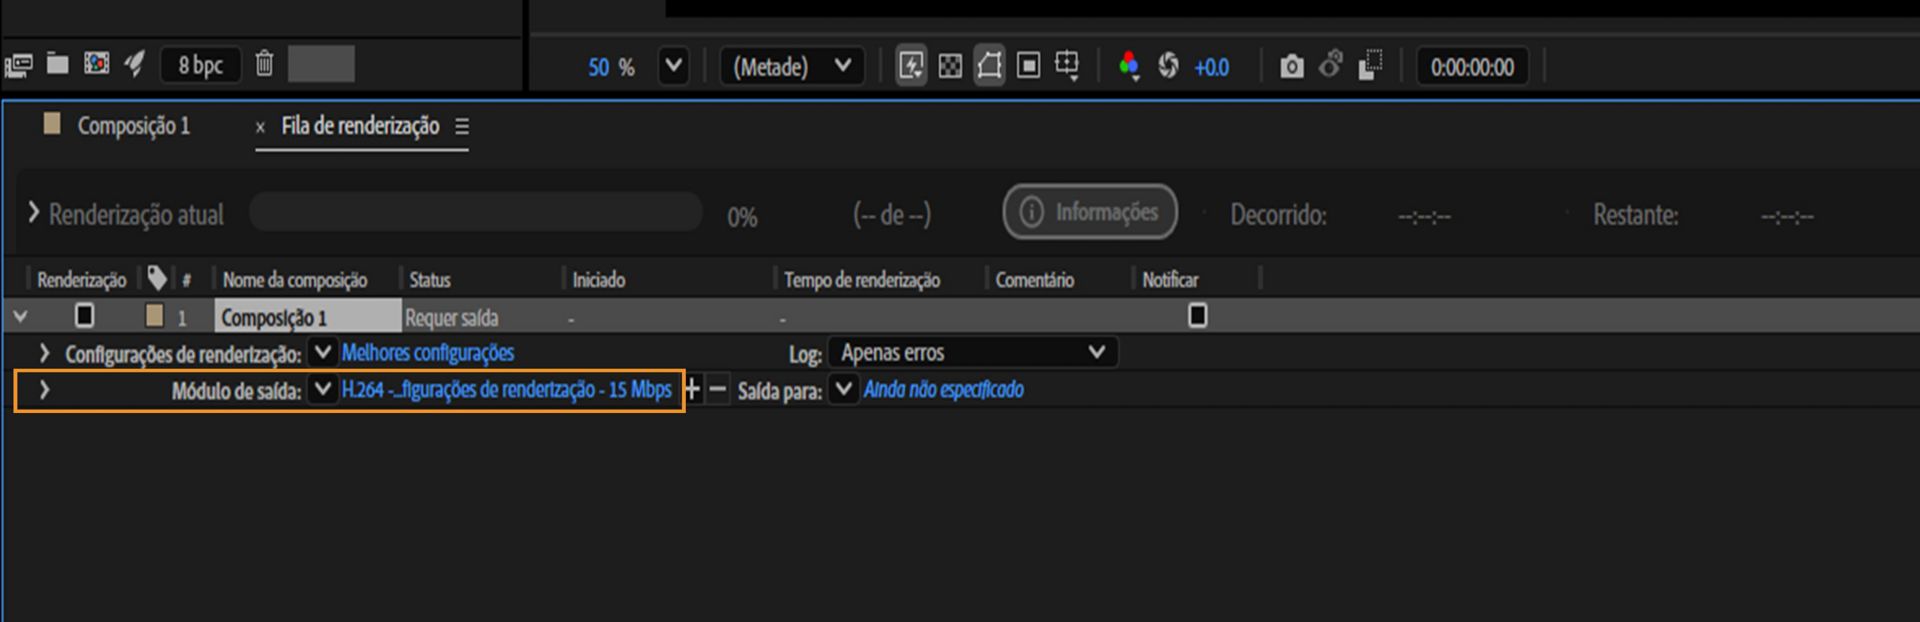
Task: Click the Tempo de renderização column header
Action: point(862,280)
